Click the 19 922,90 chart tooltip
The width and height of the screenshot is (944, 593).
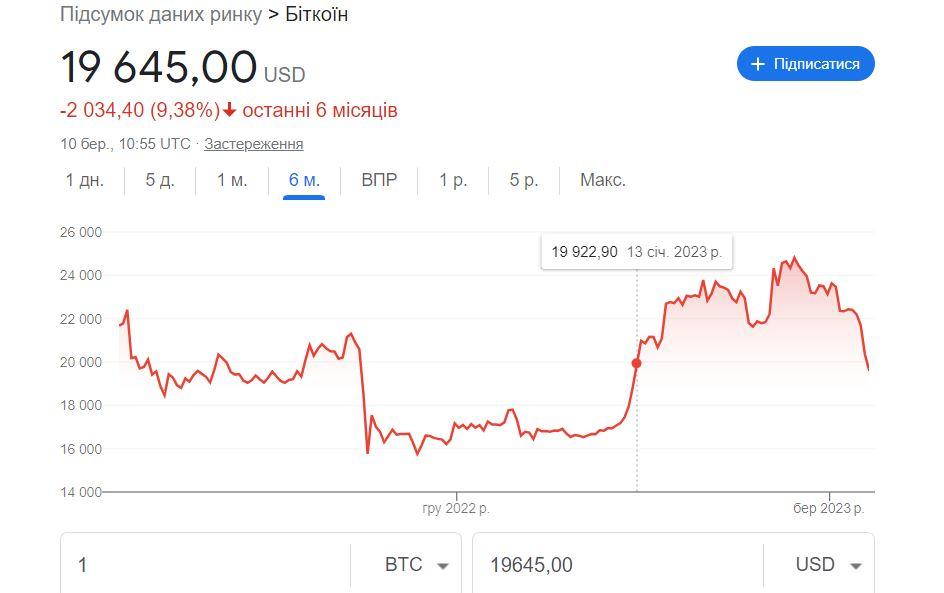[636, 252]
